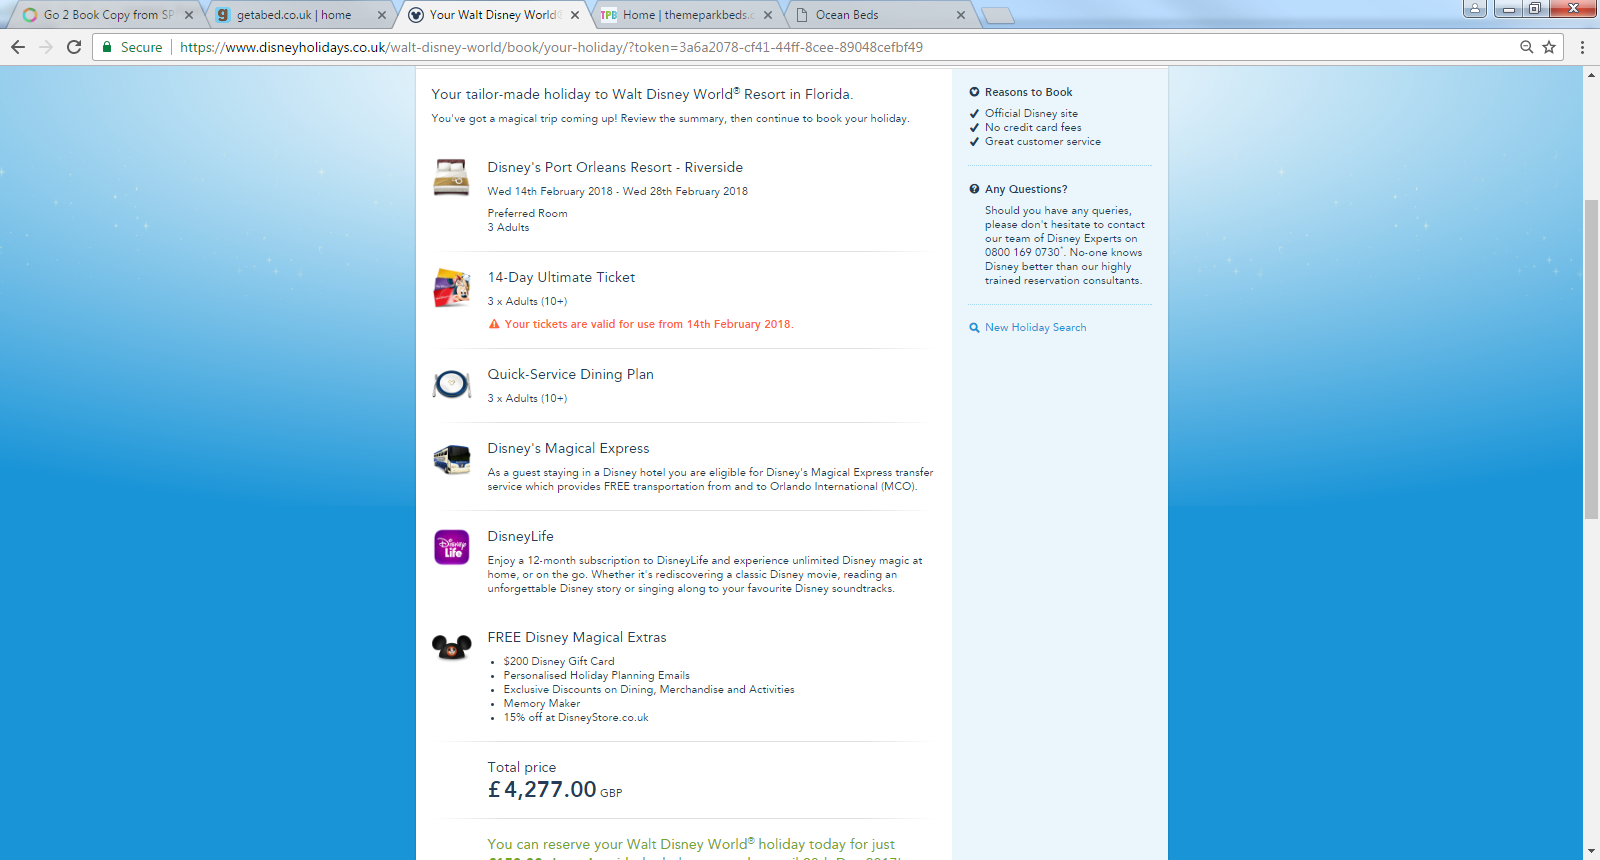Click the 14-Day Ultimate Ticket heading

pyautogui.click(x=561, y=277)
